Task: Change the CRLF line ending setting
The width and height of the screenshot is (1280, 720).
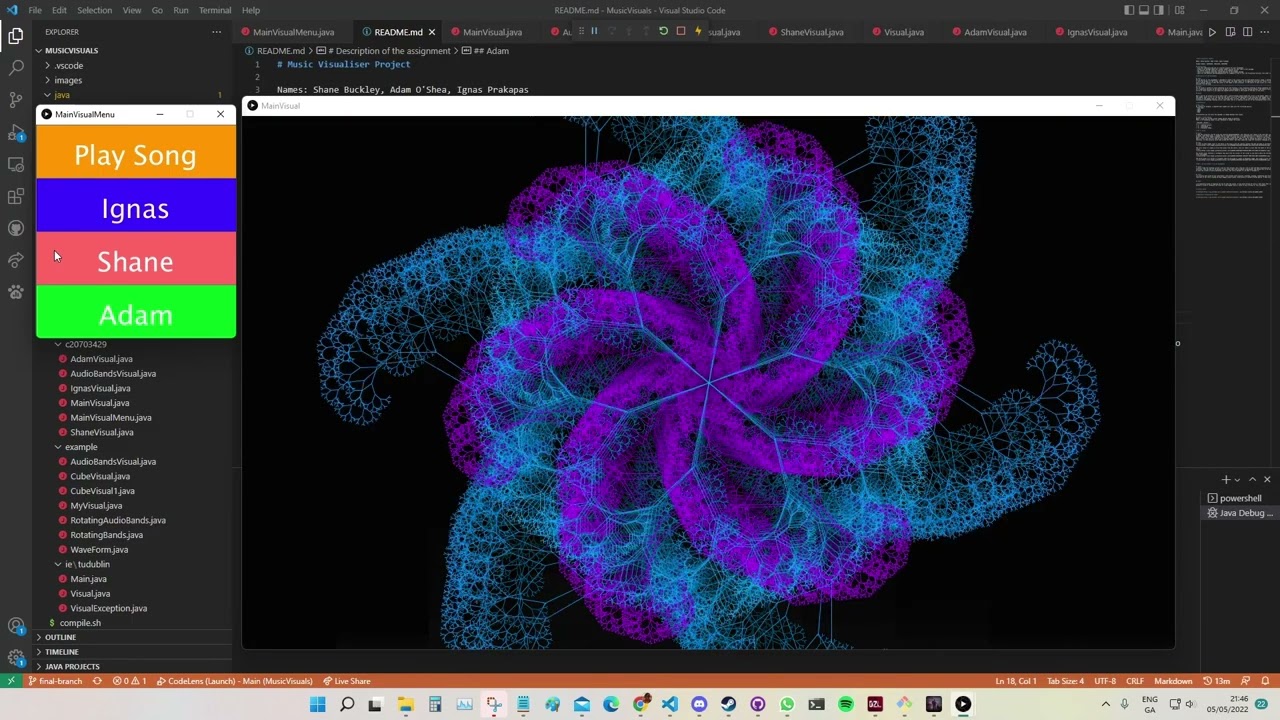Action: [x=1135, y=681]
